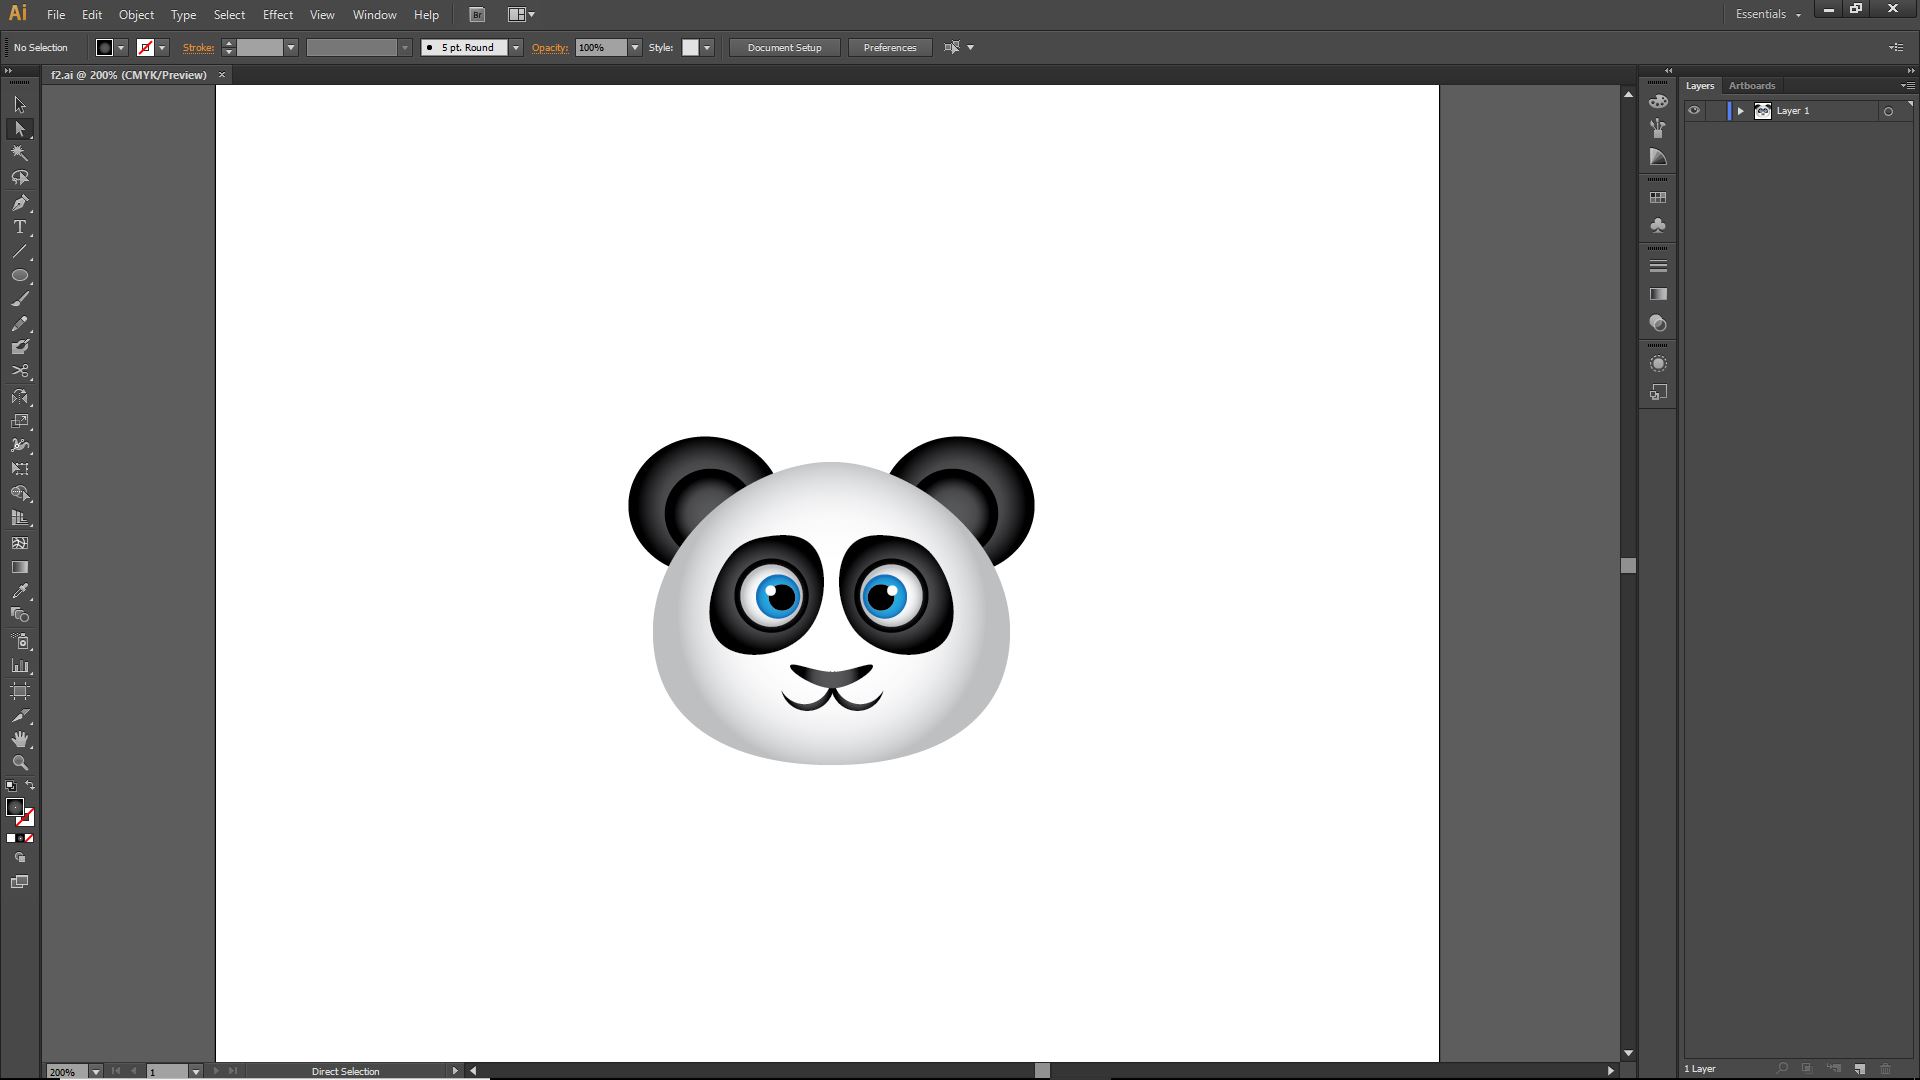The height and width of the screenshot is (1080, 1920).
Task: Select the Scissors tool
Action: [19, 371]
